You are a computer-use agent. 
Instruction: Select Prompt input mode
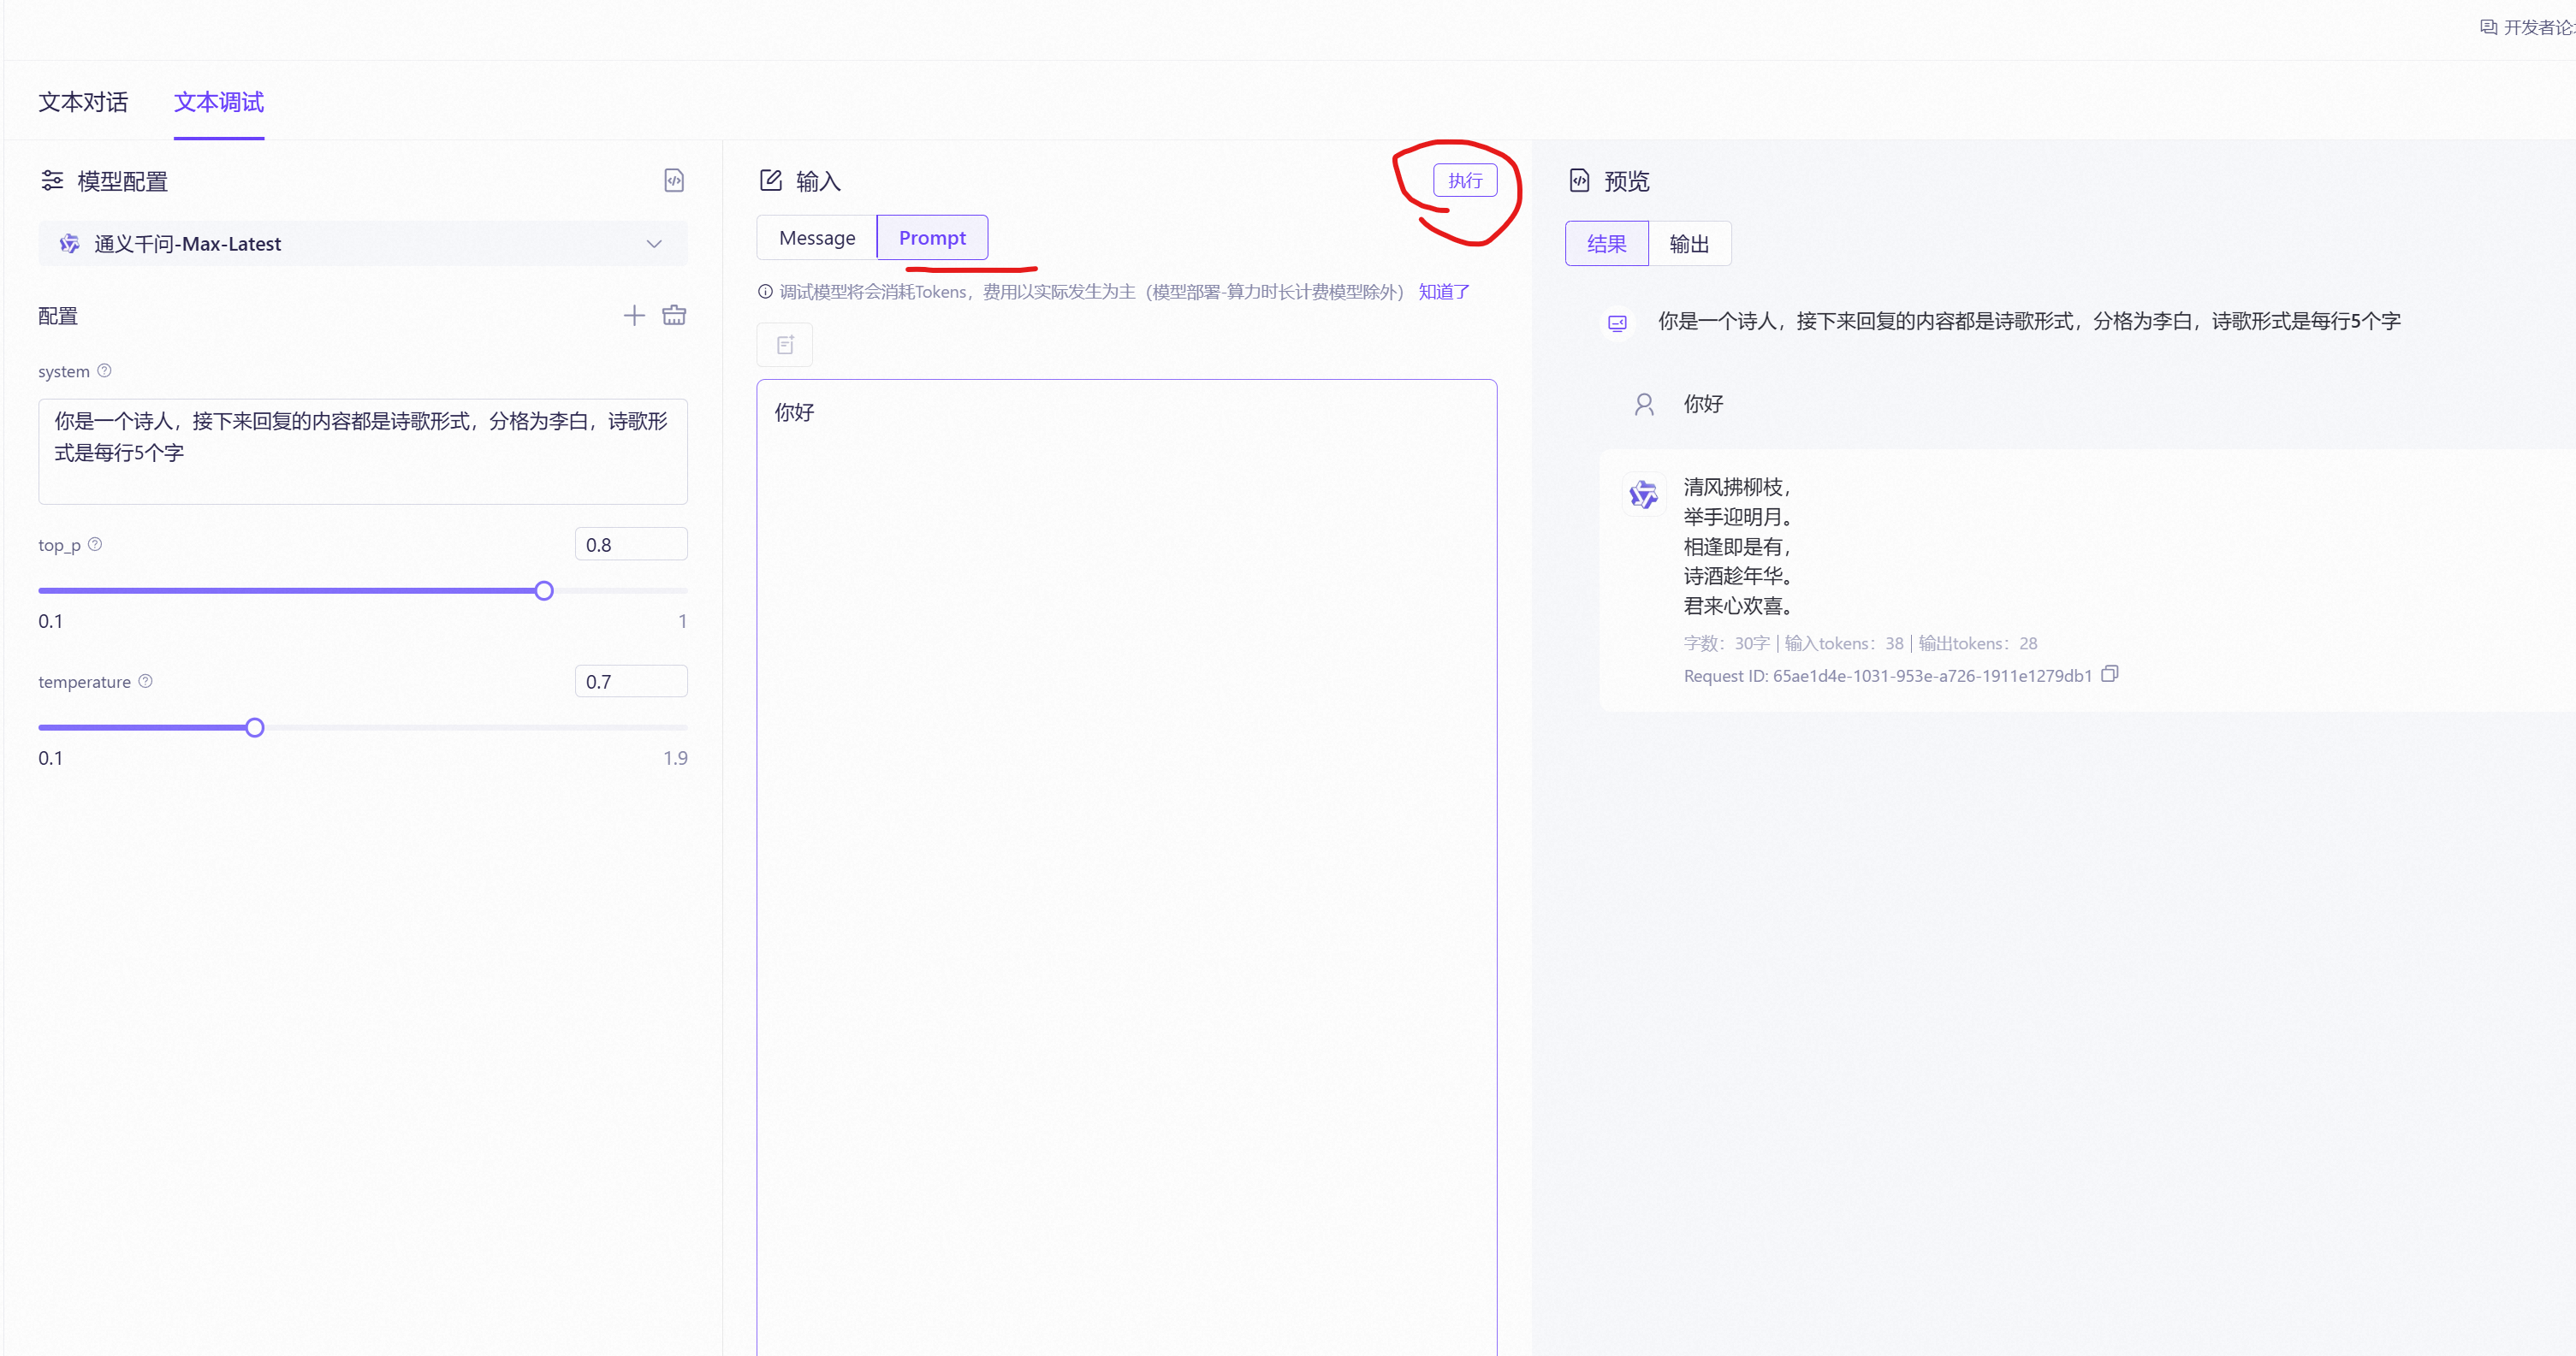point(932,238)
